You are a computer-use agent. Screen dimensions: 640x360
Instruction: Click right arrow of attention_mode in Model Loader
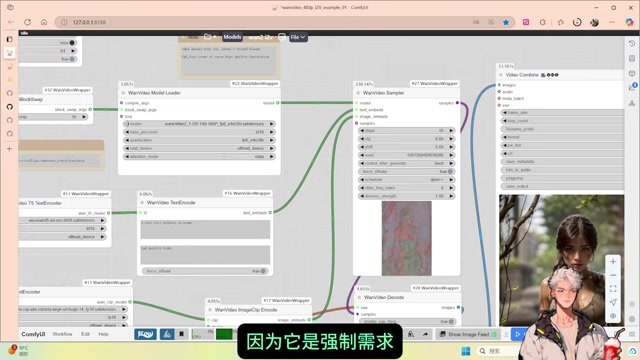click(x=271, y=157)
